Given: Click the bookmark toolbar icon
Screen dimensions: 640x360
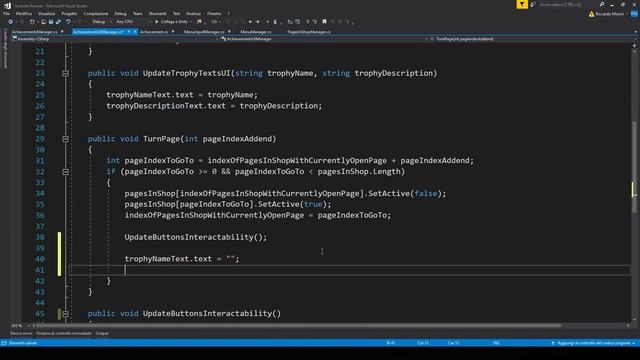Looking at the screenshot, I should click(x=324, y=22).
